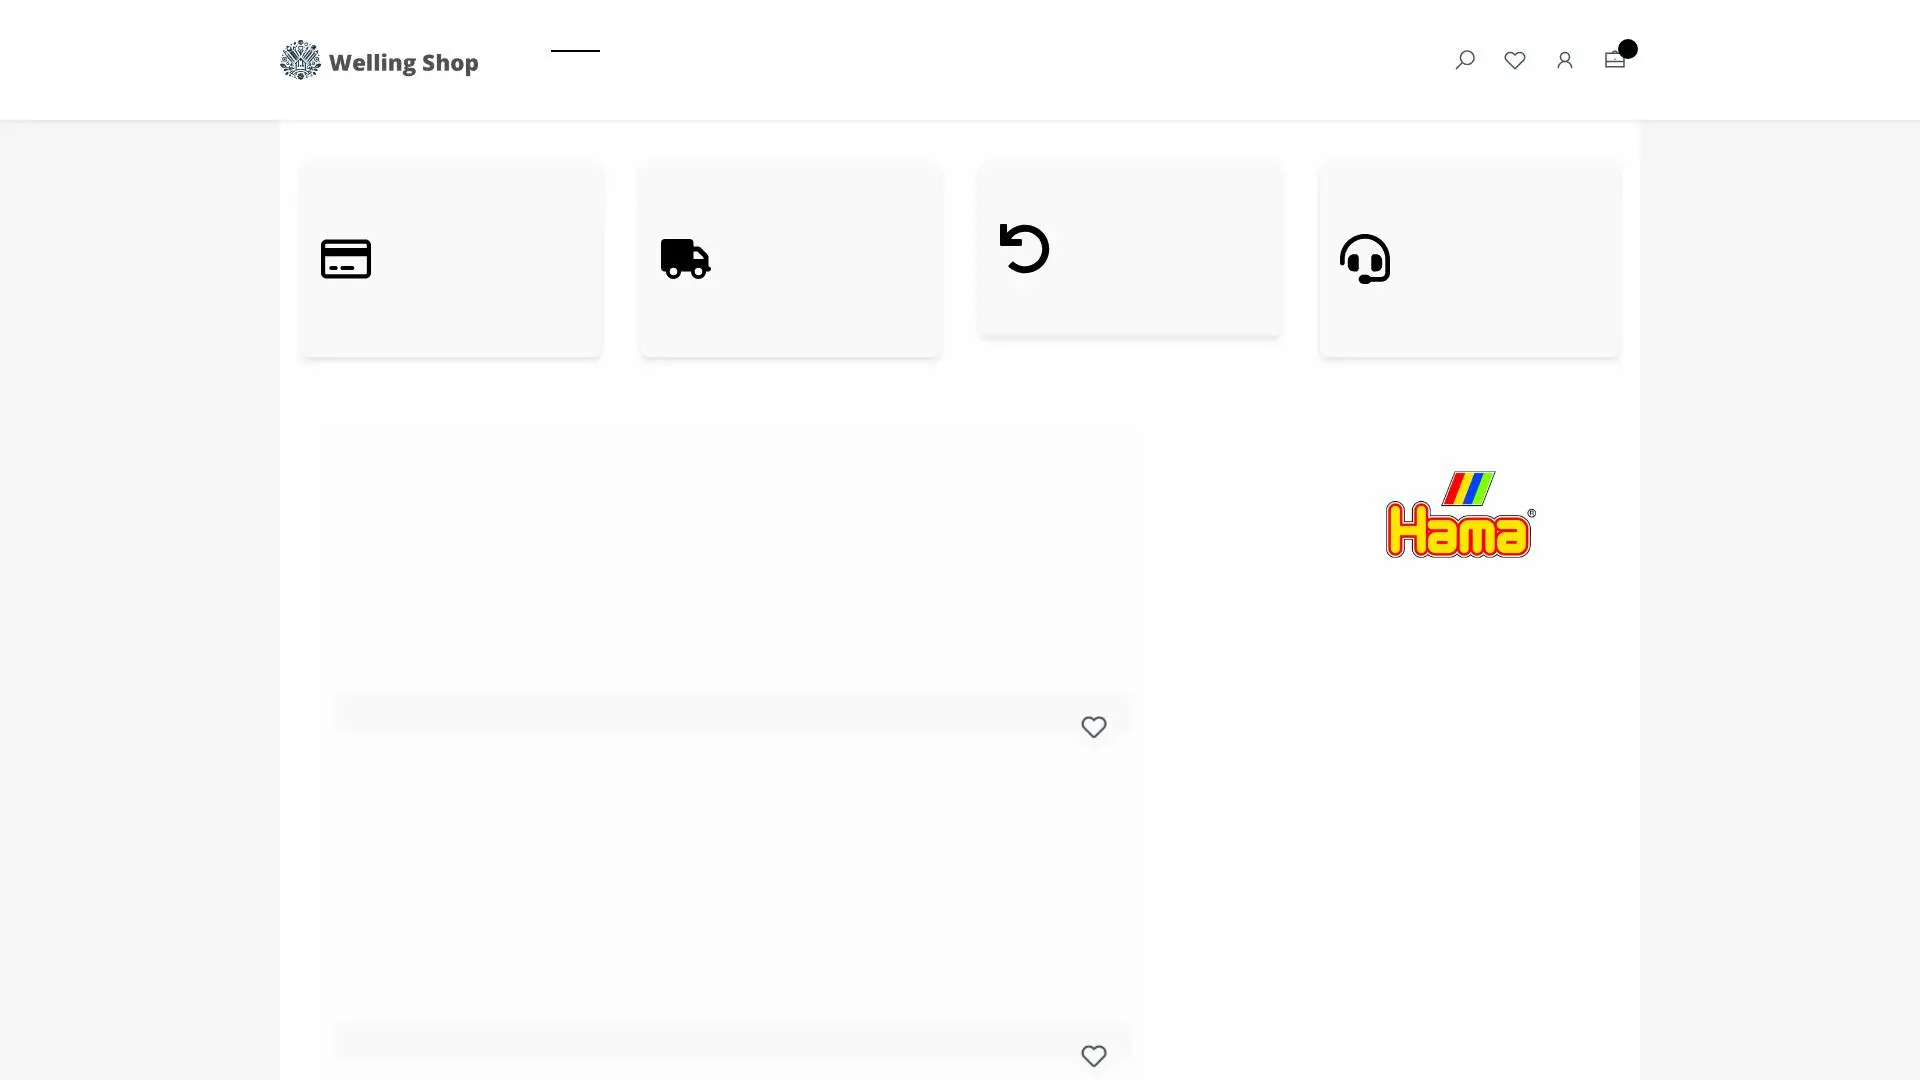Open the user account icon
The height and width of the screenshot is (1080, 1920).
click(x=1565, y=60)
